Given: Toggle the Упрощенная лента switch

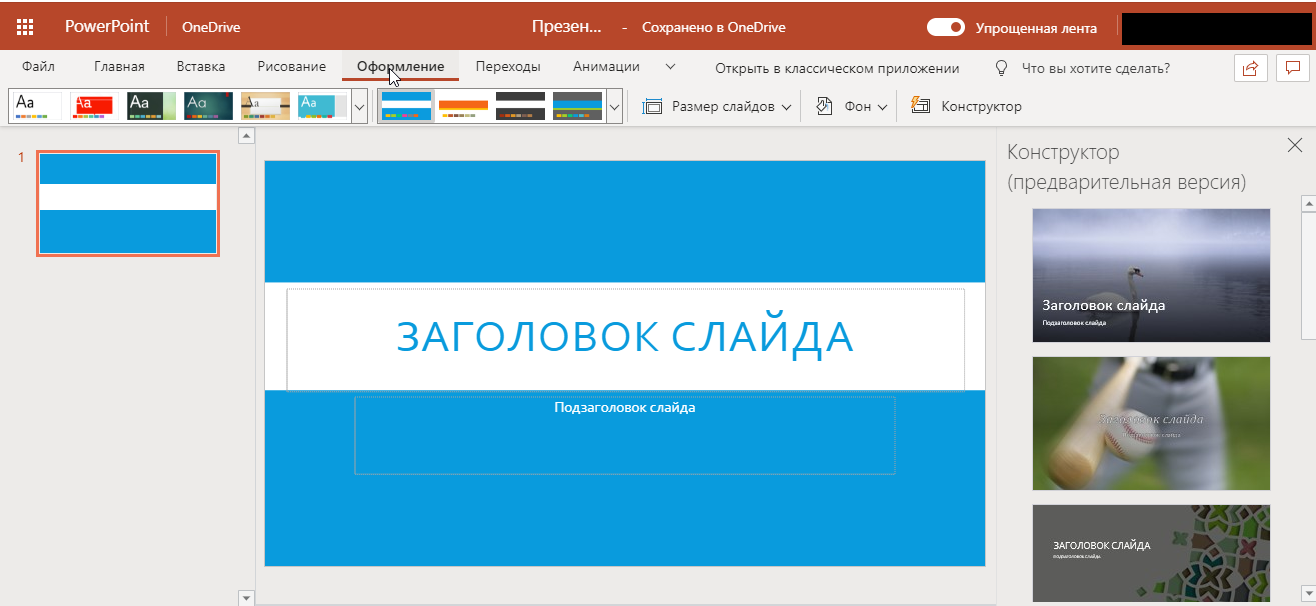Looking at the screenshot, I should click(945, 28).
